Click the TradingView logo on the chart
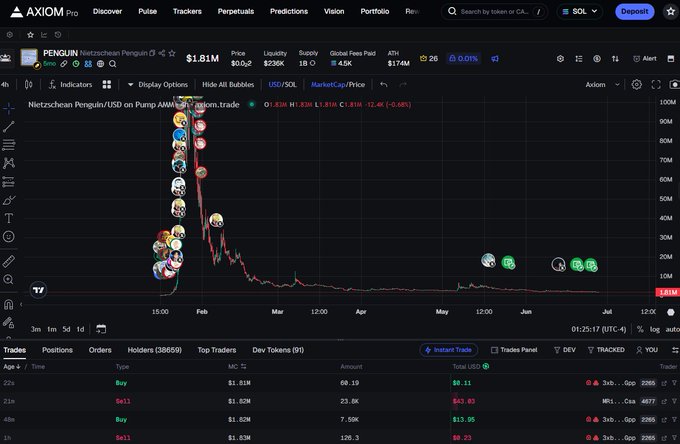 point(38,290)
